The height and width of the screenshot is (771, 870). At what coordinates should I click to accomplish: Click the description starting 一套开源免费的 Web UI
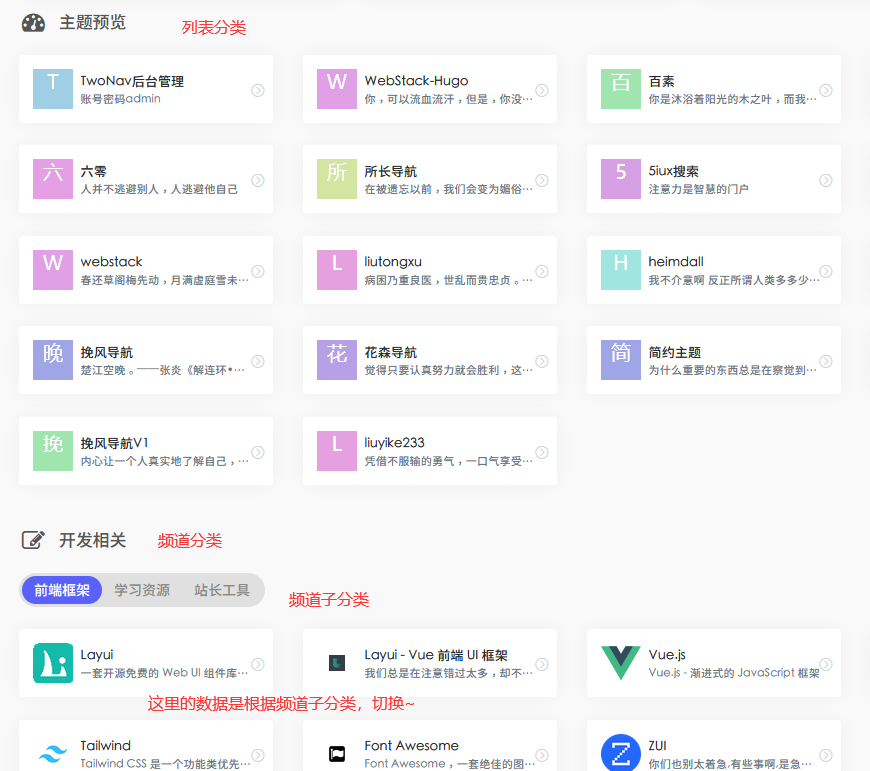(x=165, y=673)
